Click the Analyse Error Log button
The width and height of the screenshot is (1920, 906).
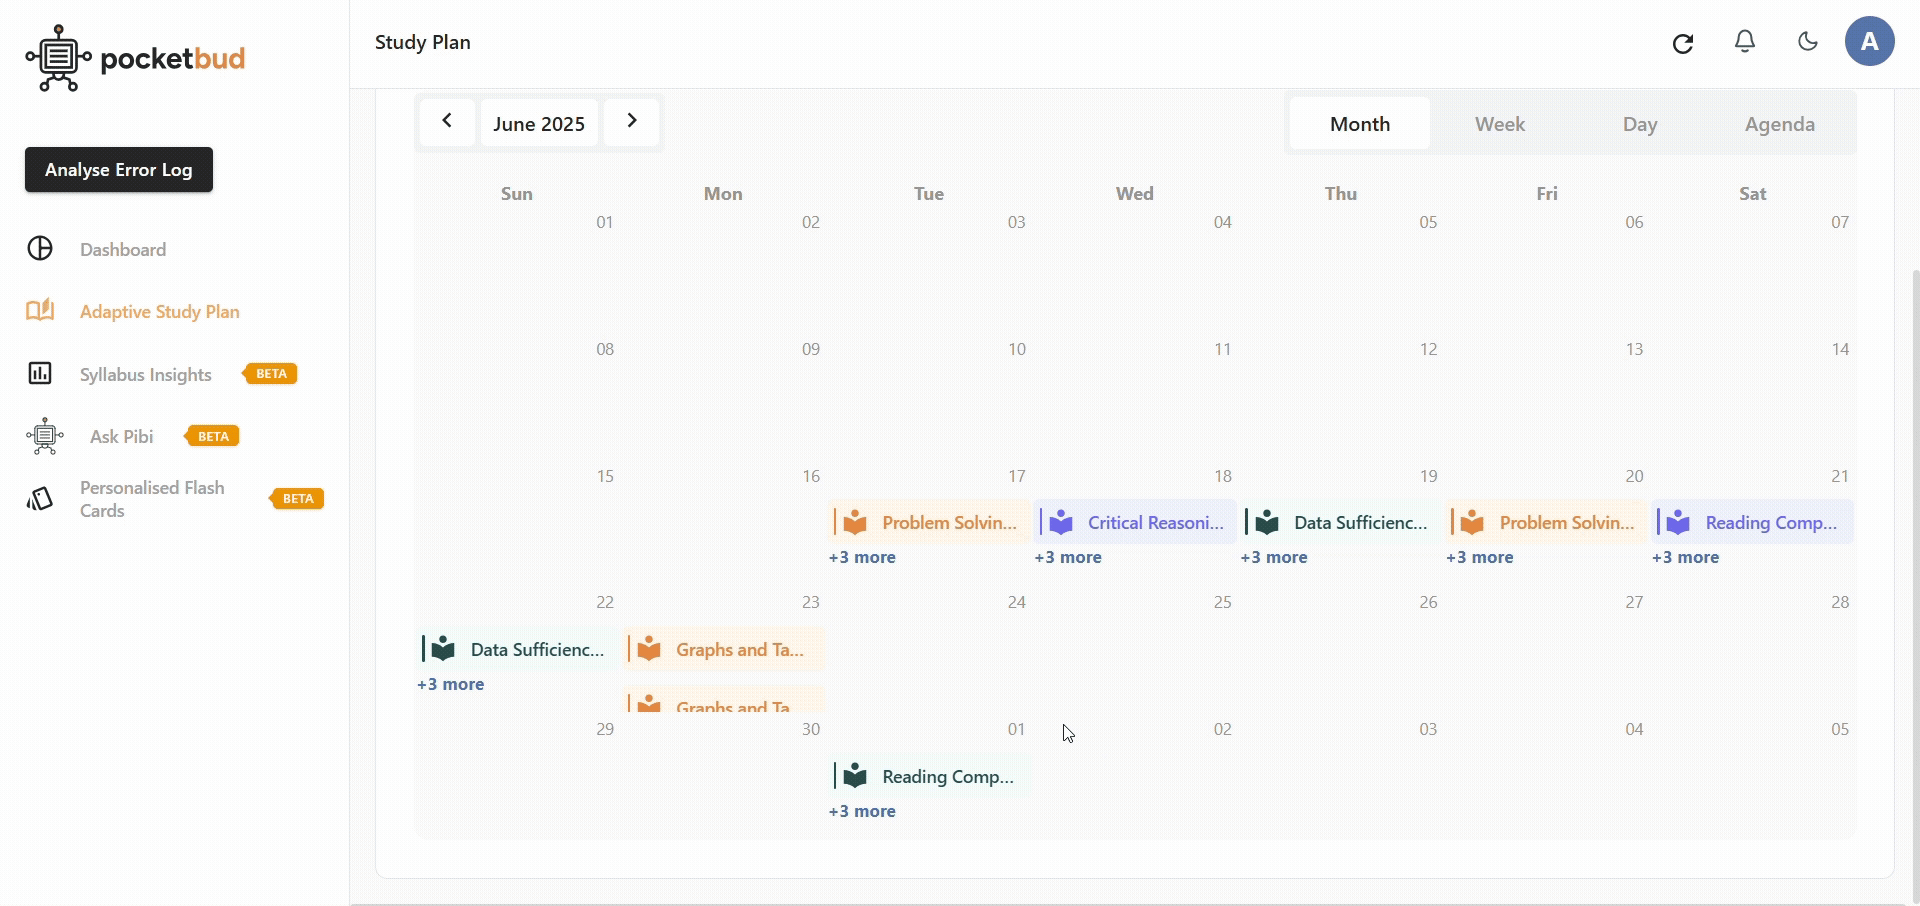pyautogui.click(x=119, y=170)
